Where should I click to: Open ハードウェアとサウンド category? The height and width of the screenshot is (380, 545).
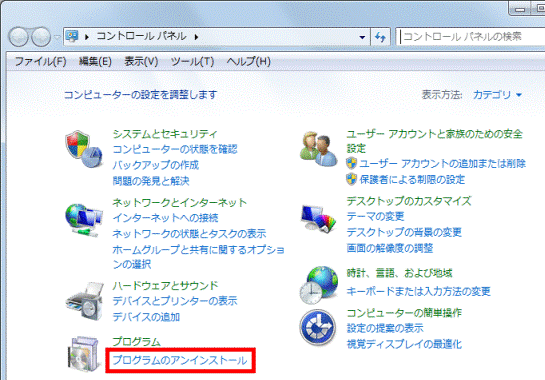point(165,285)
